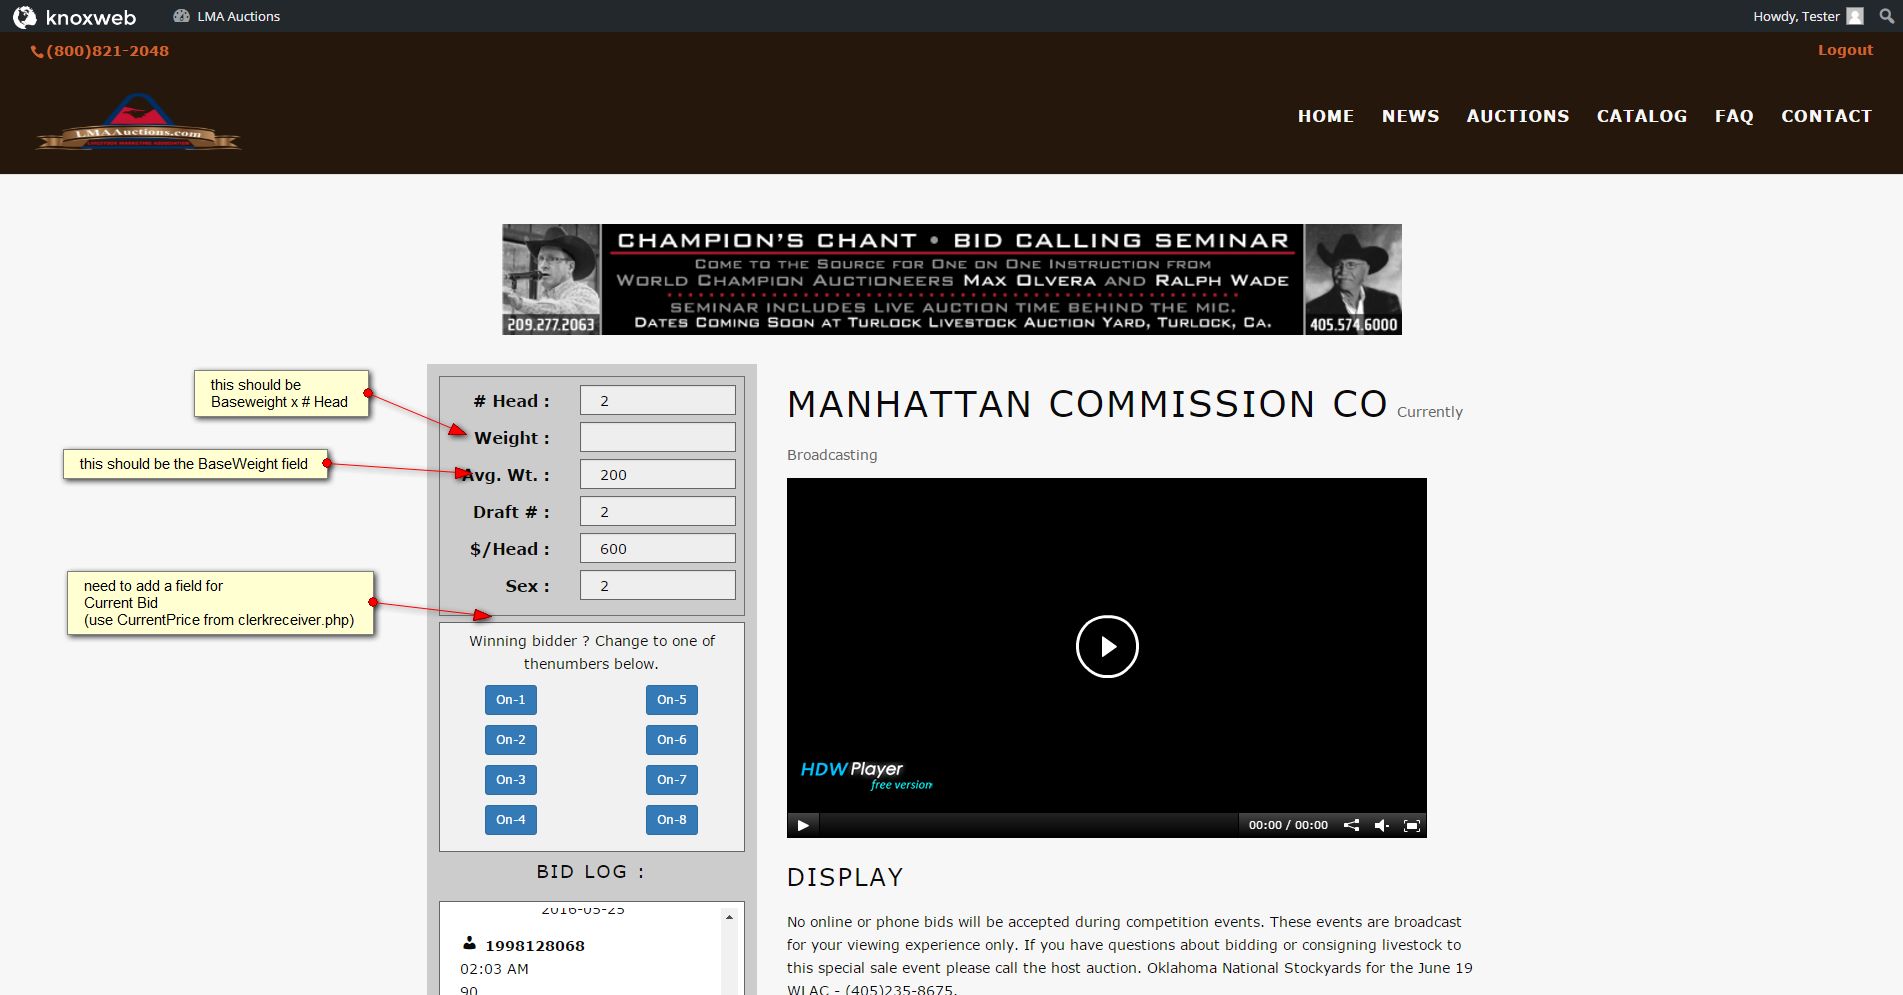Click the search magnifier in admin bar
Image resolution: width=1903 pixels, height=995 pixels.
coord(1886,16)
